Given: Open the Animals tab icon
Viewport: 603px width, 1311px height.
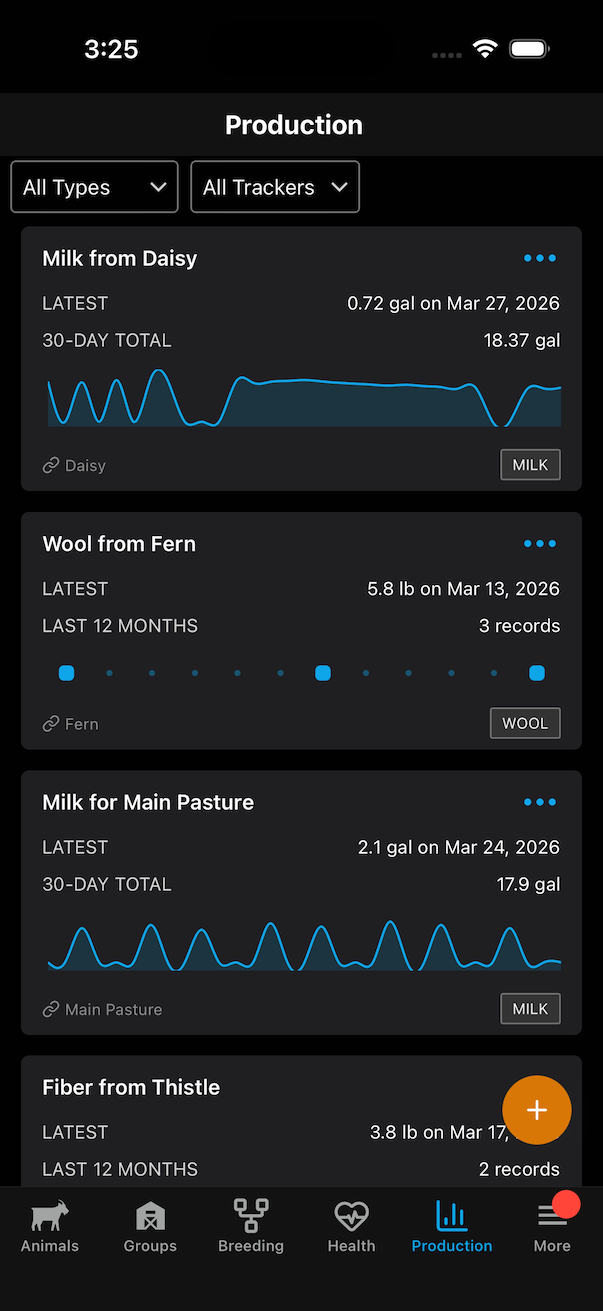Looking at the screenshot, I should (x=49, y=1216).
